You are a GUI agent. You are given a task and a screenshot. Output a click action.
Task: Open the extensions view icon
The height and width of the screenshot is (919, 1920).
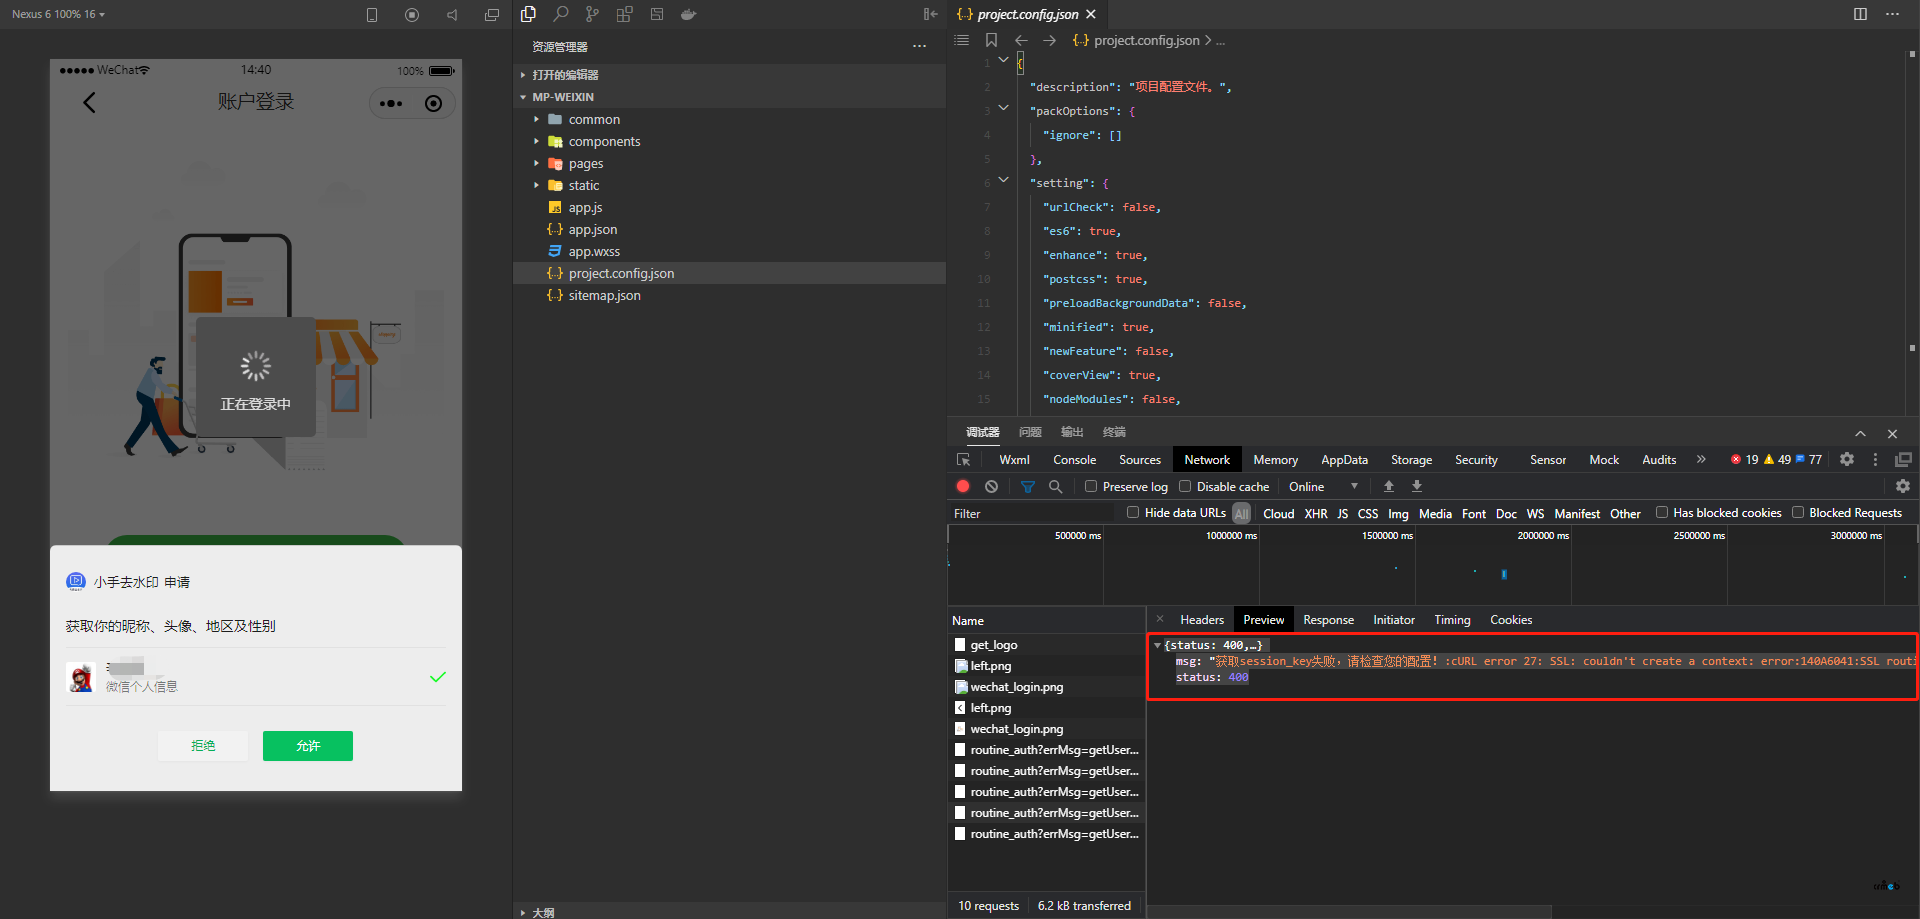point(625,14)
